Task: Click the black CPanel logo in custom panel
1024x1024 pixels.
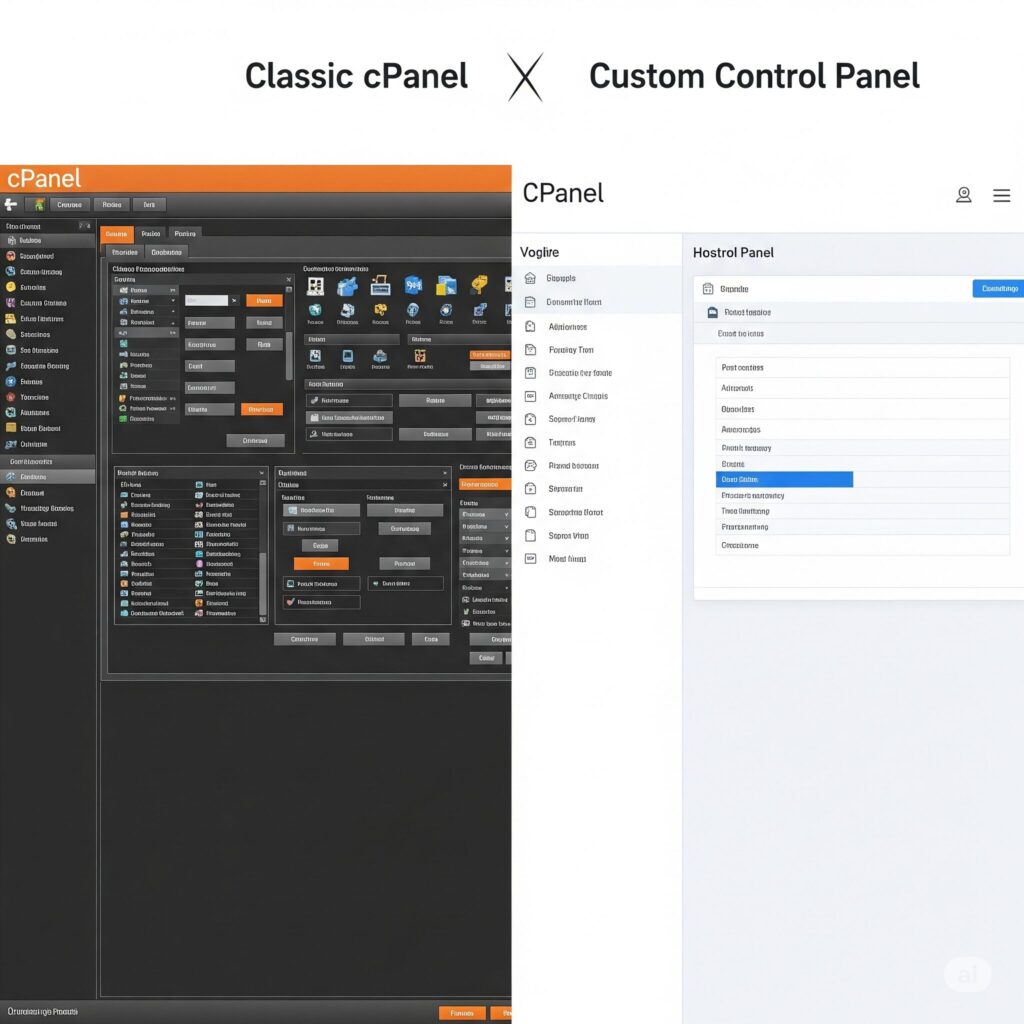Action: pos(563,193)
